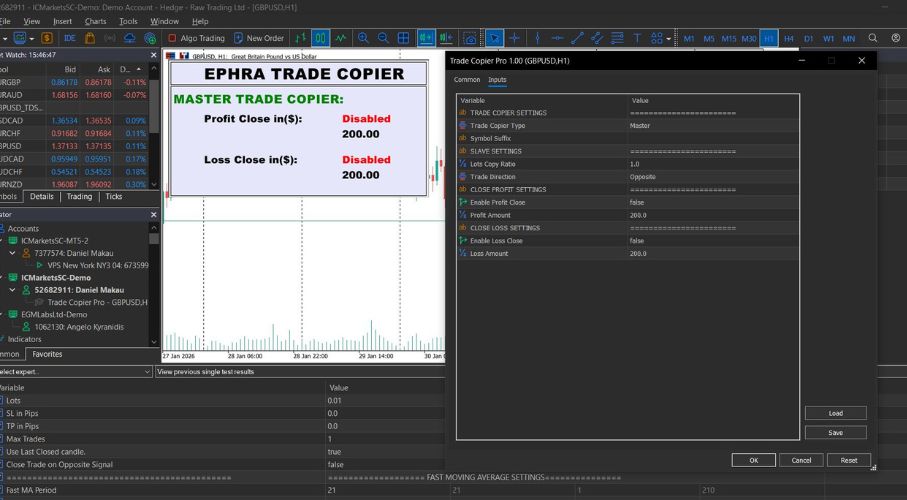This screenshot has height=500, width=907.
Task: Open the Window menu
Action: pos(164,21)
